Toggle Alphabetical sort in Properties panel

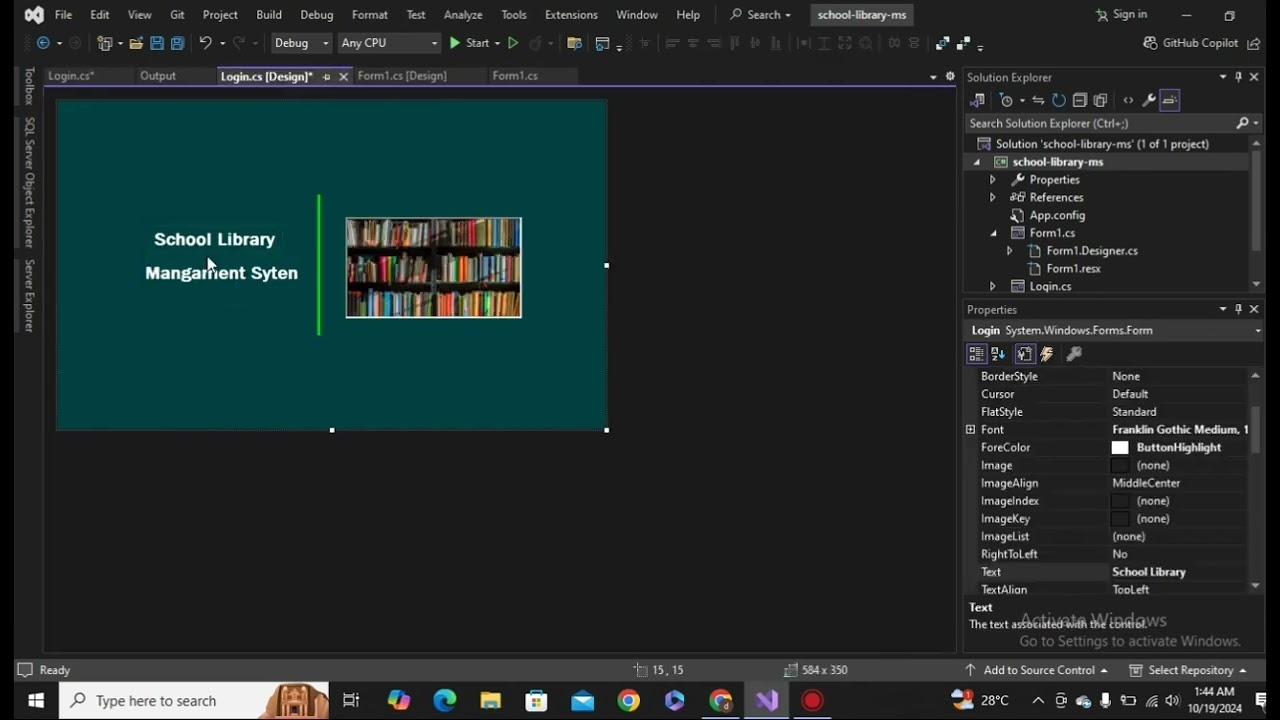[x=998, y=354]
